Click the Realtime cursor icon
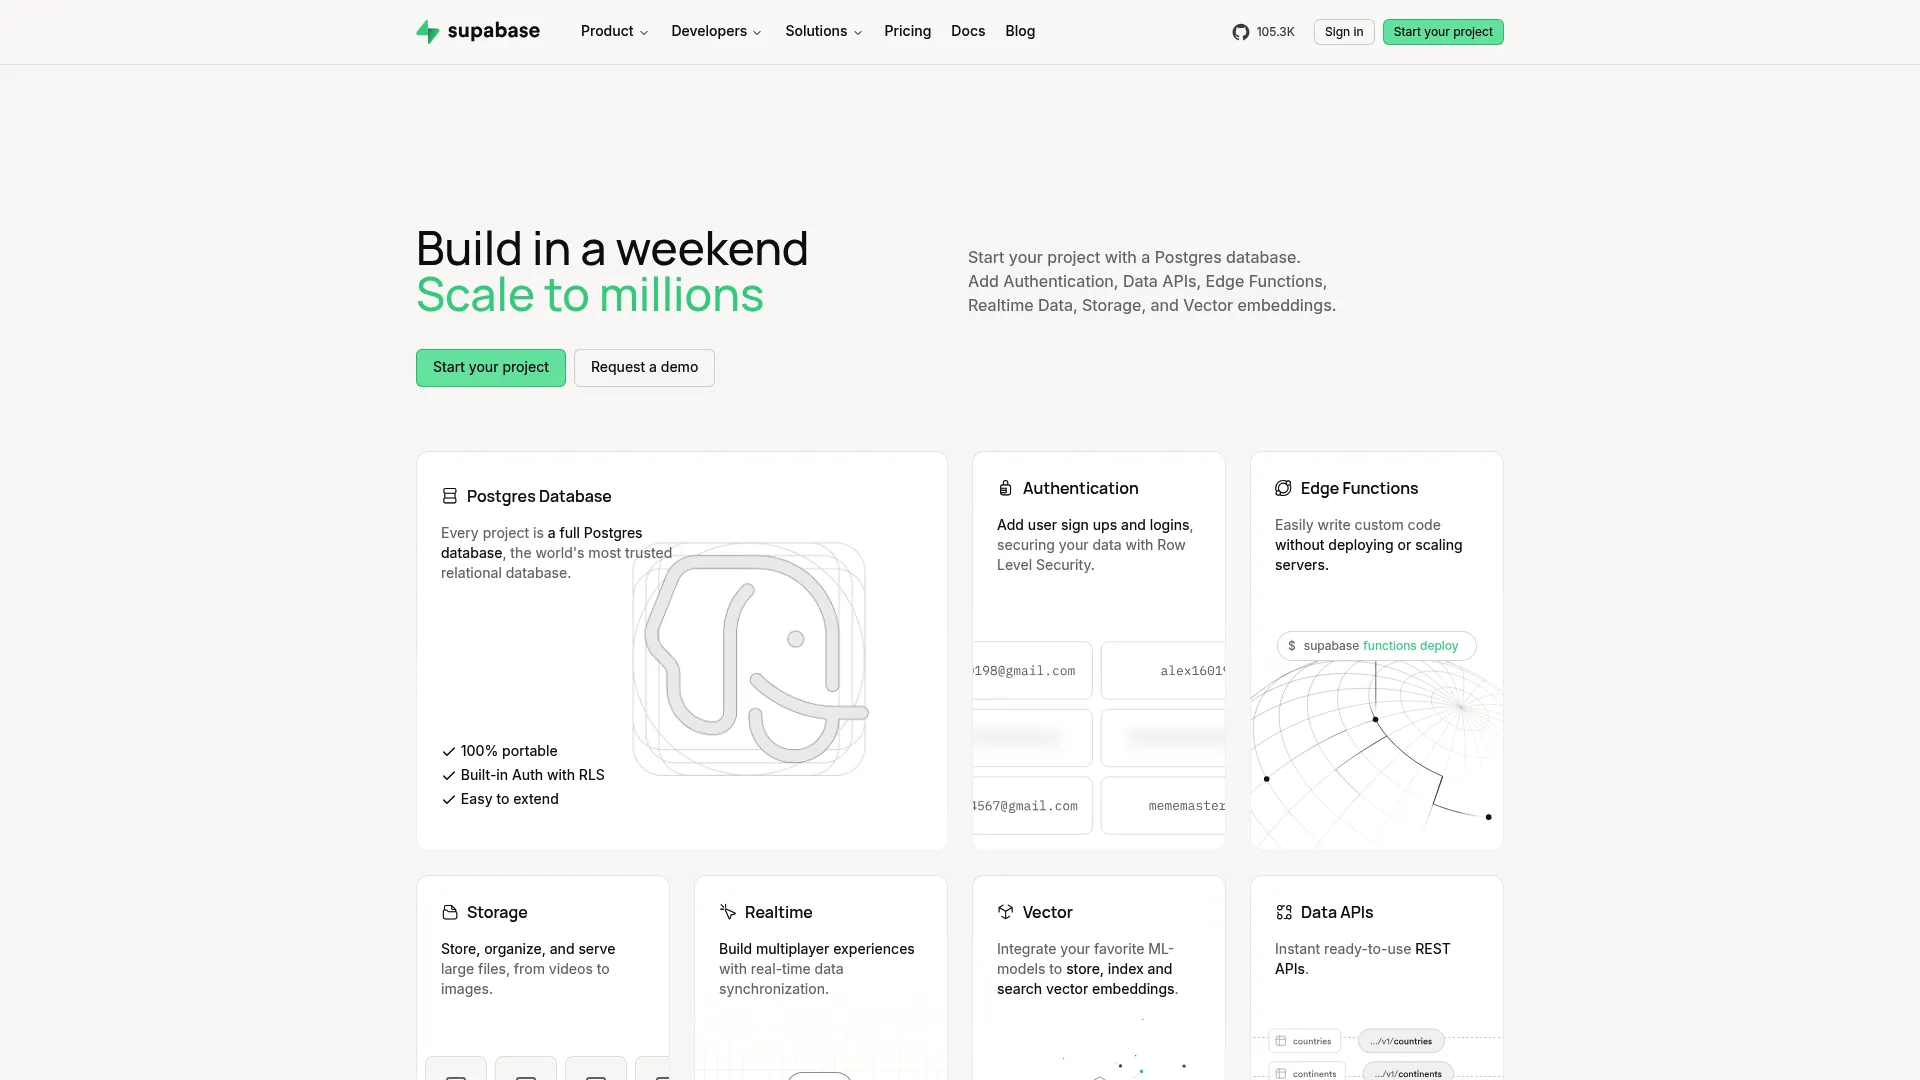Viewport: 1920px width, 1080px height. coord(728,912)
